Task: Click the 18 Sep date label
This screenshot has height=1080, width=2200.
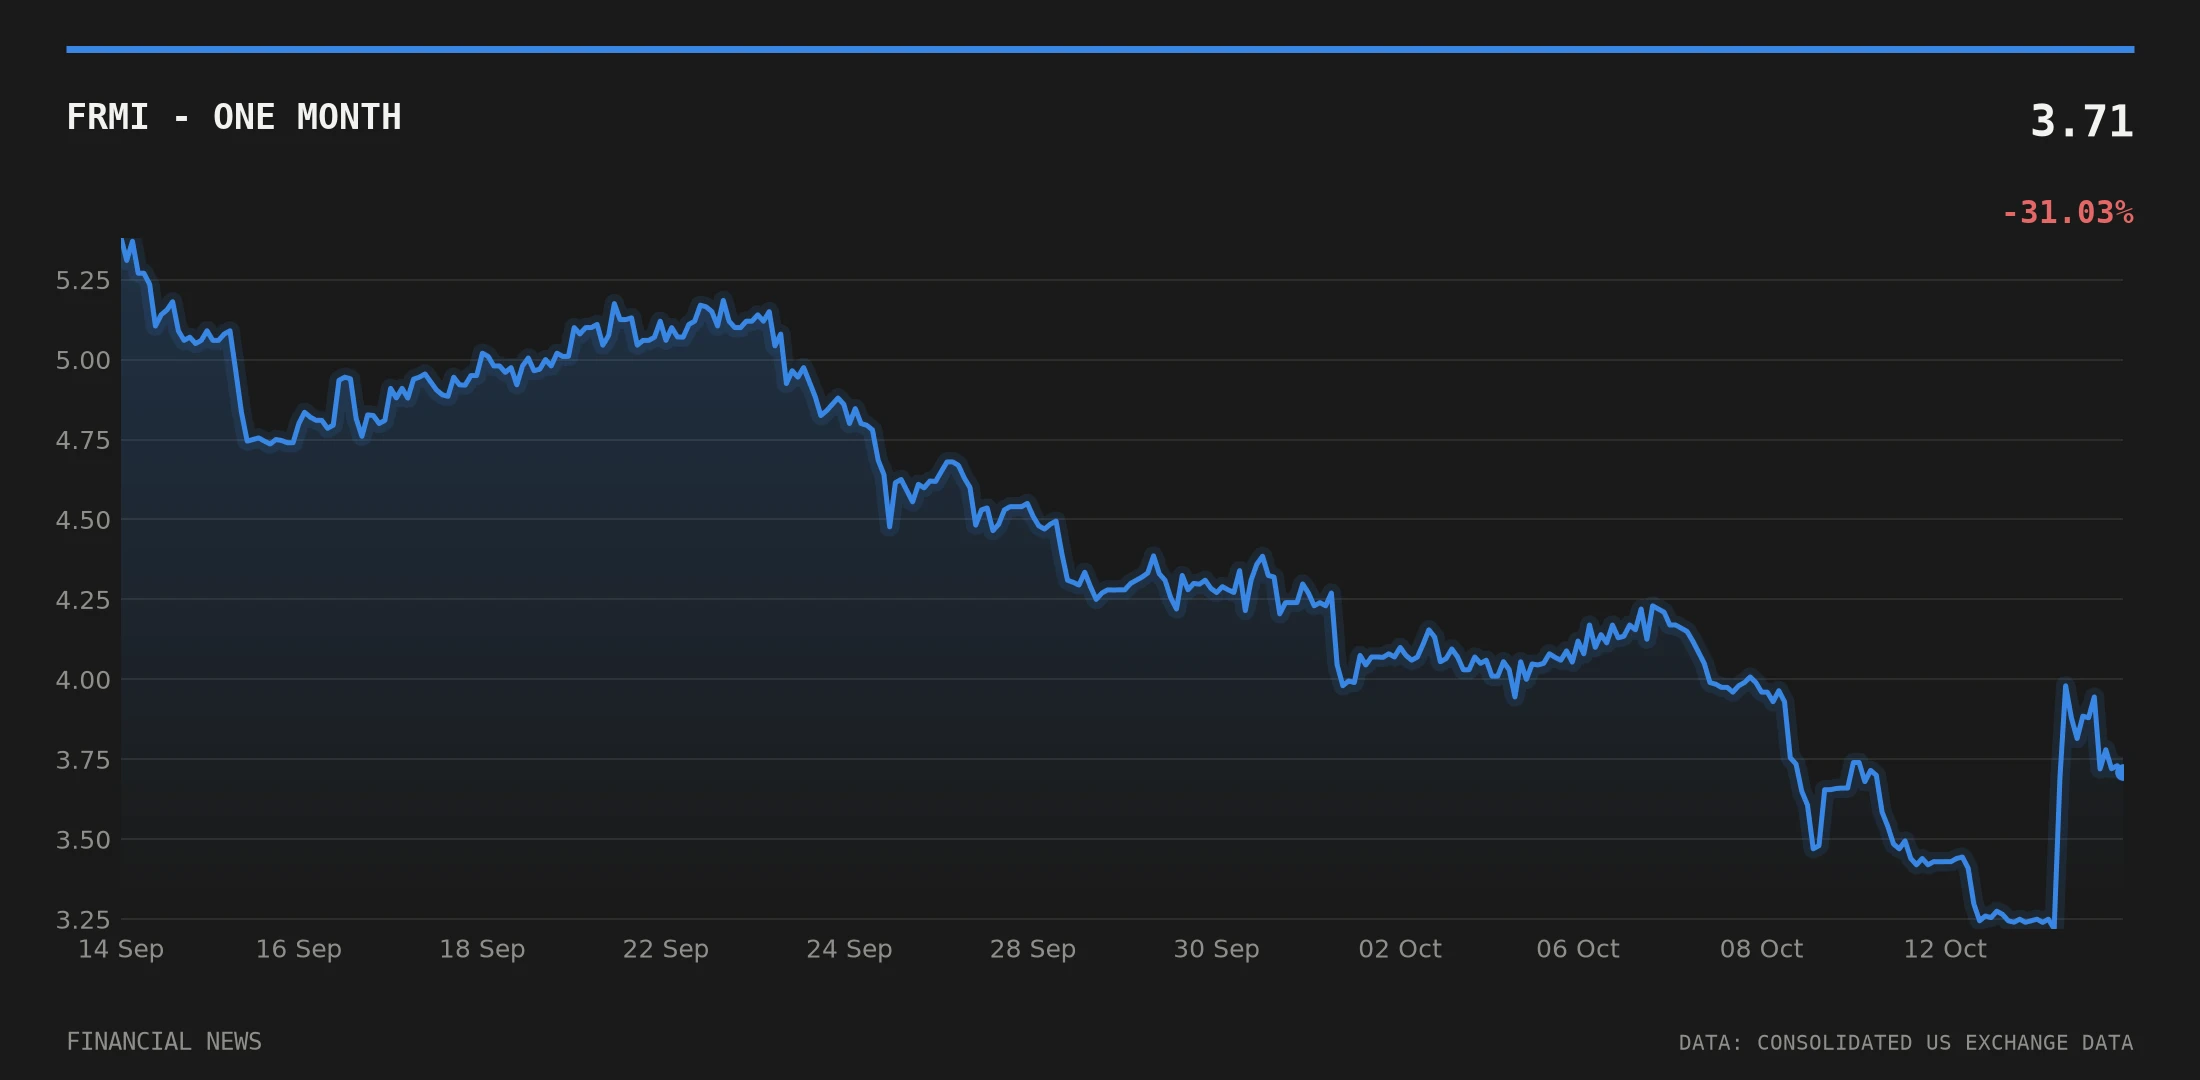Action: (482, 949)
